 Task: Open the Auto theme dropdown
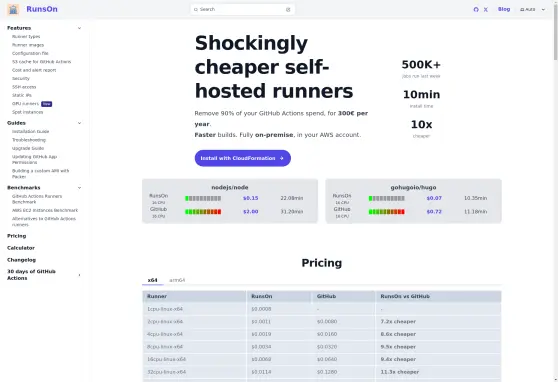pos(533,10)
